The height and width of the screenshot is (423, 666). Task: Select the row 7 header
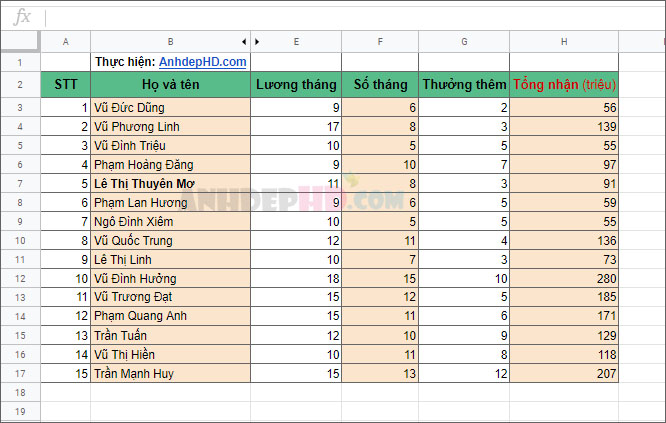tap(20, 183)
